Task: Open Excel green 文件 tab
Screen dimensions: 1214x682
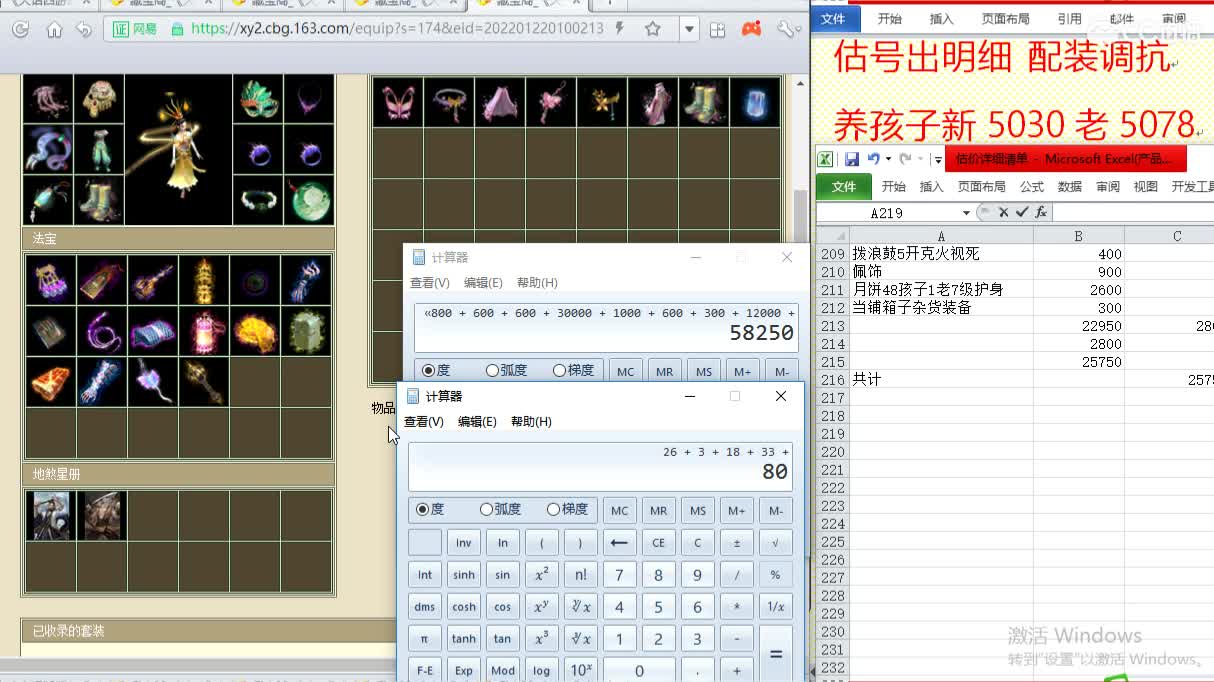Action: tap(844, 186)
